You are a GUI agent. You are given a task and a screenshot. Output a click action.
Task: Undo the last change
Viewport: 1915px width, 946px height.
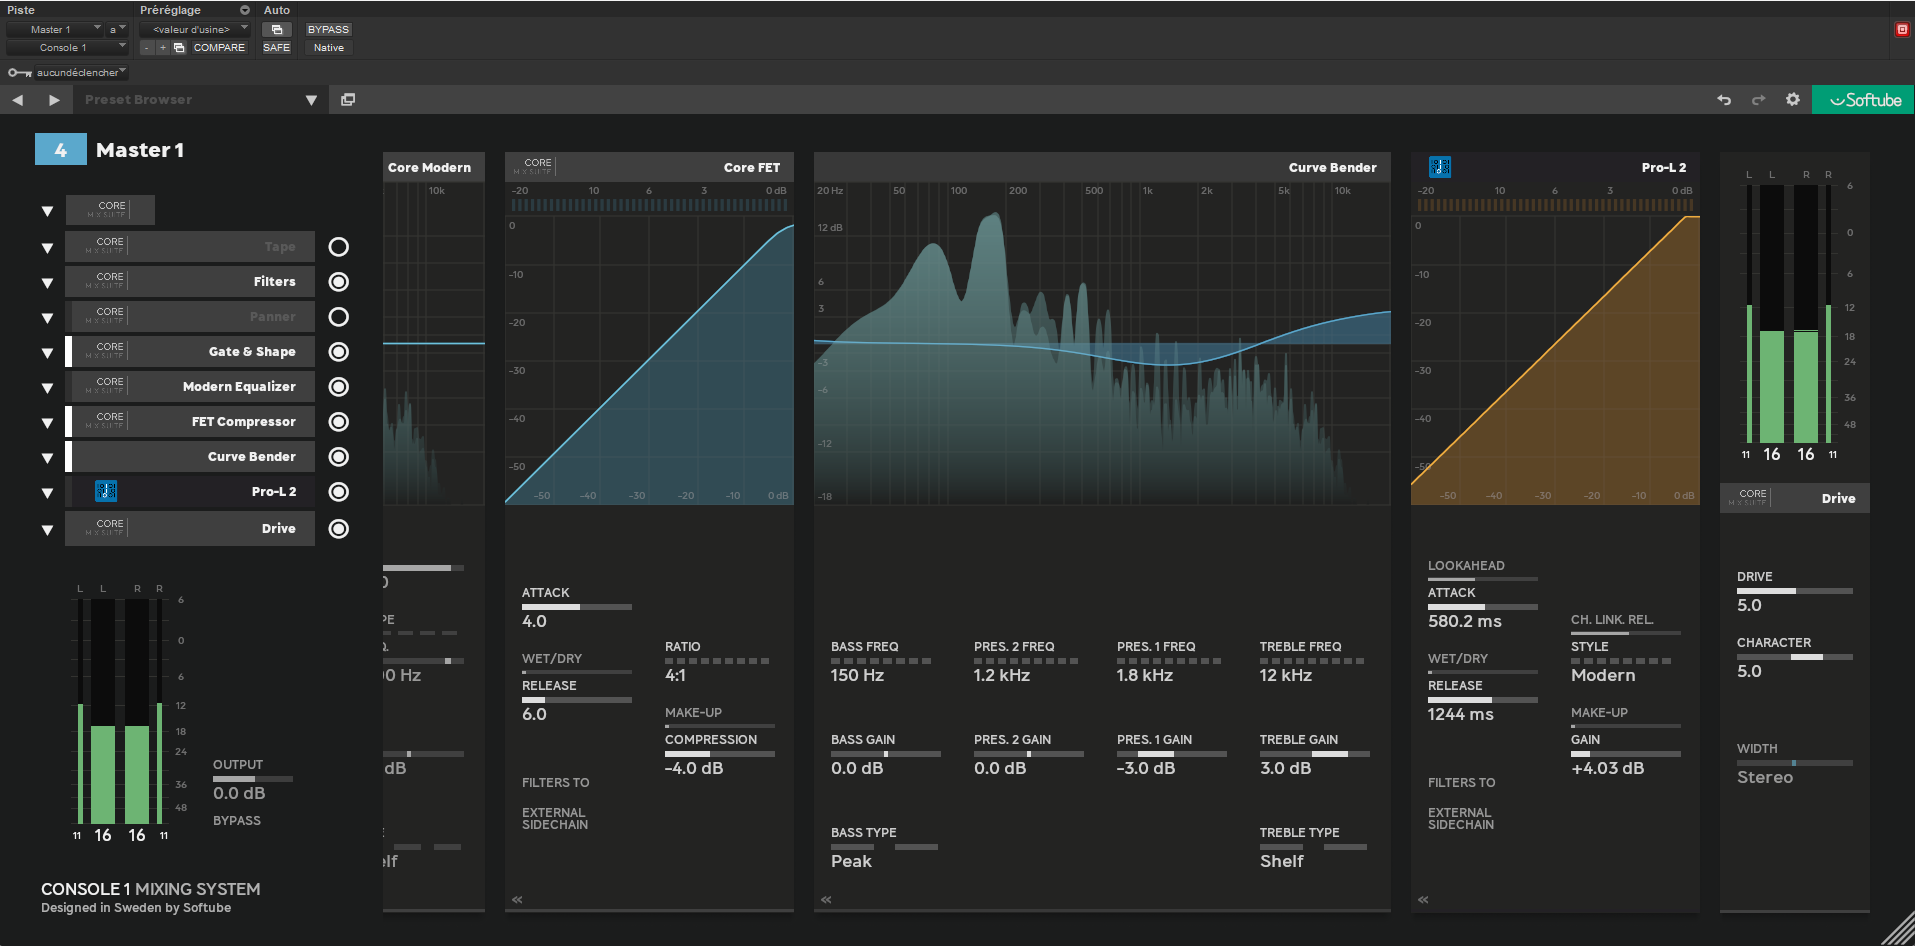[1724, 100]
